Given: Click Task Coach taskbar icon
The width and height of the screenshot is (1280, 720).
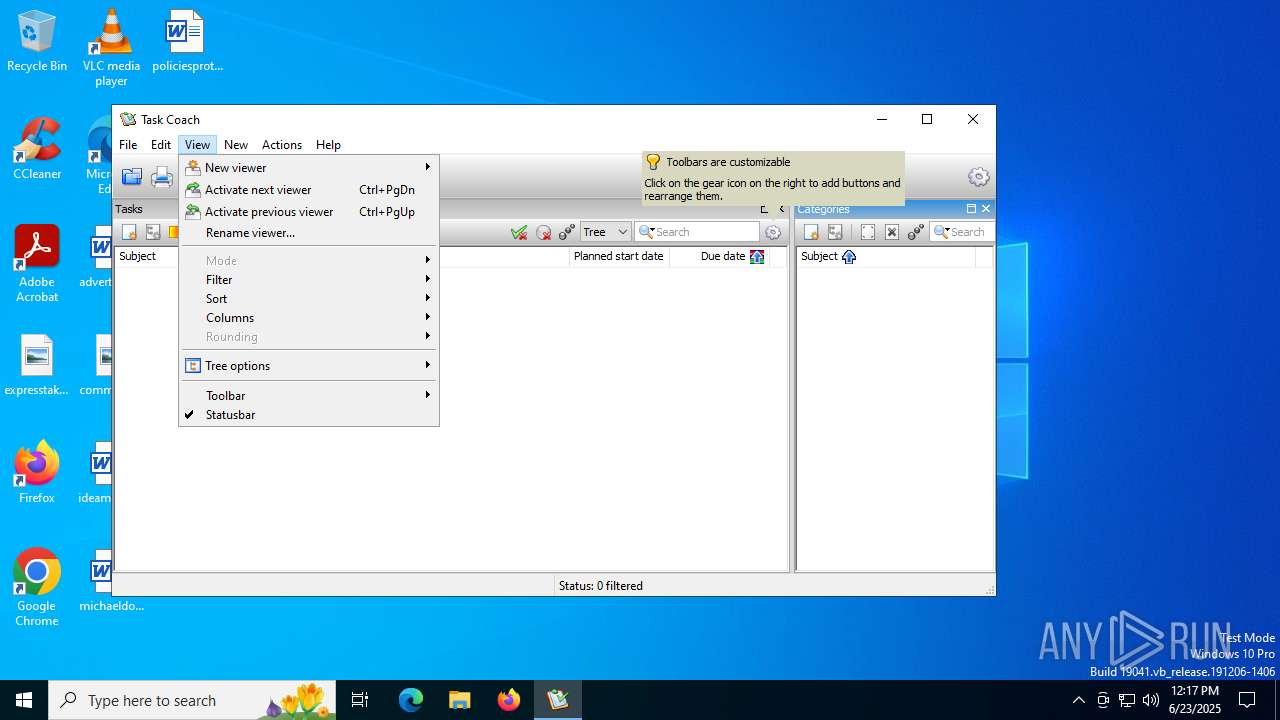Looking at the screenshot, I should pos(558,700).
